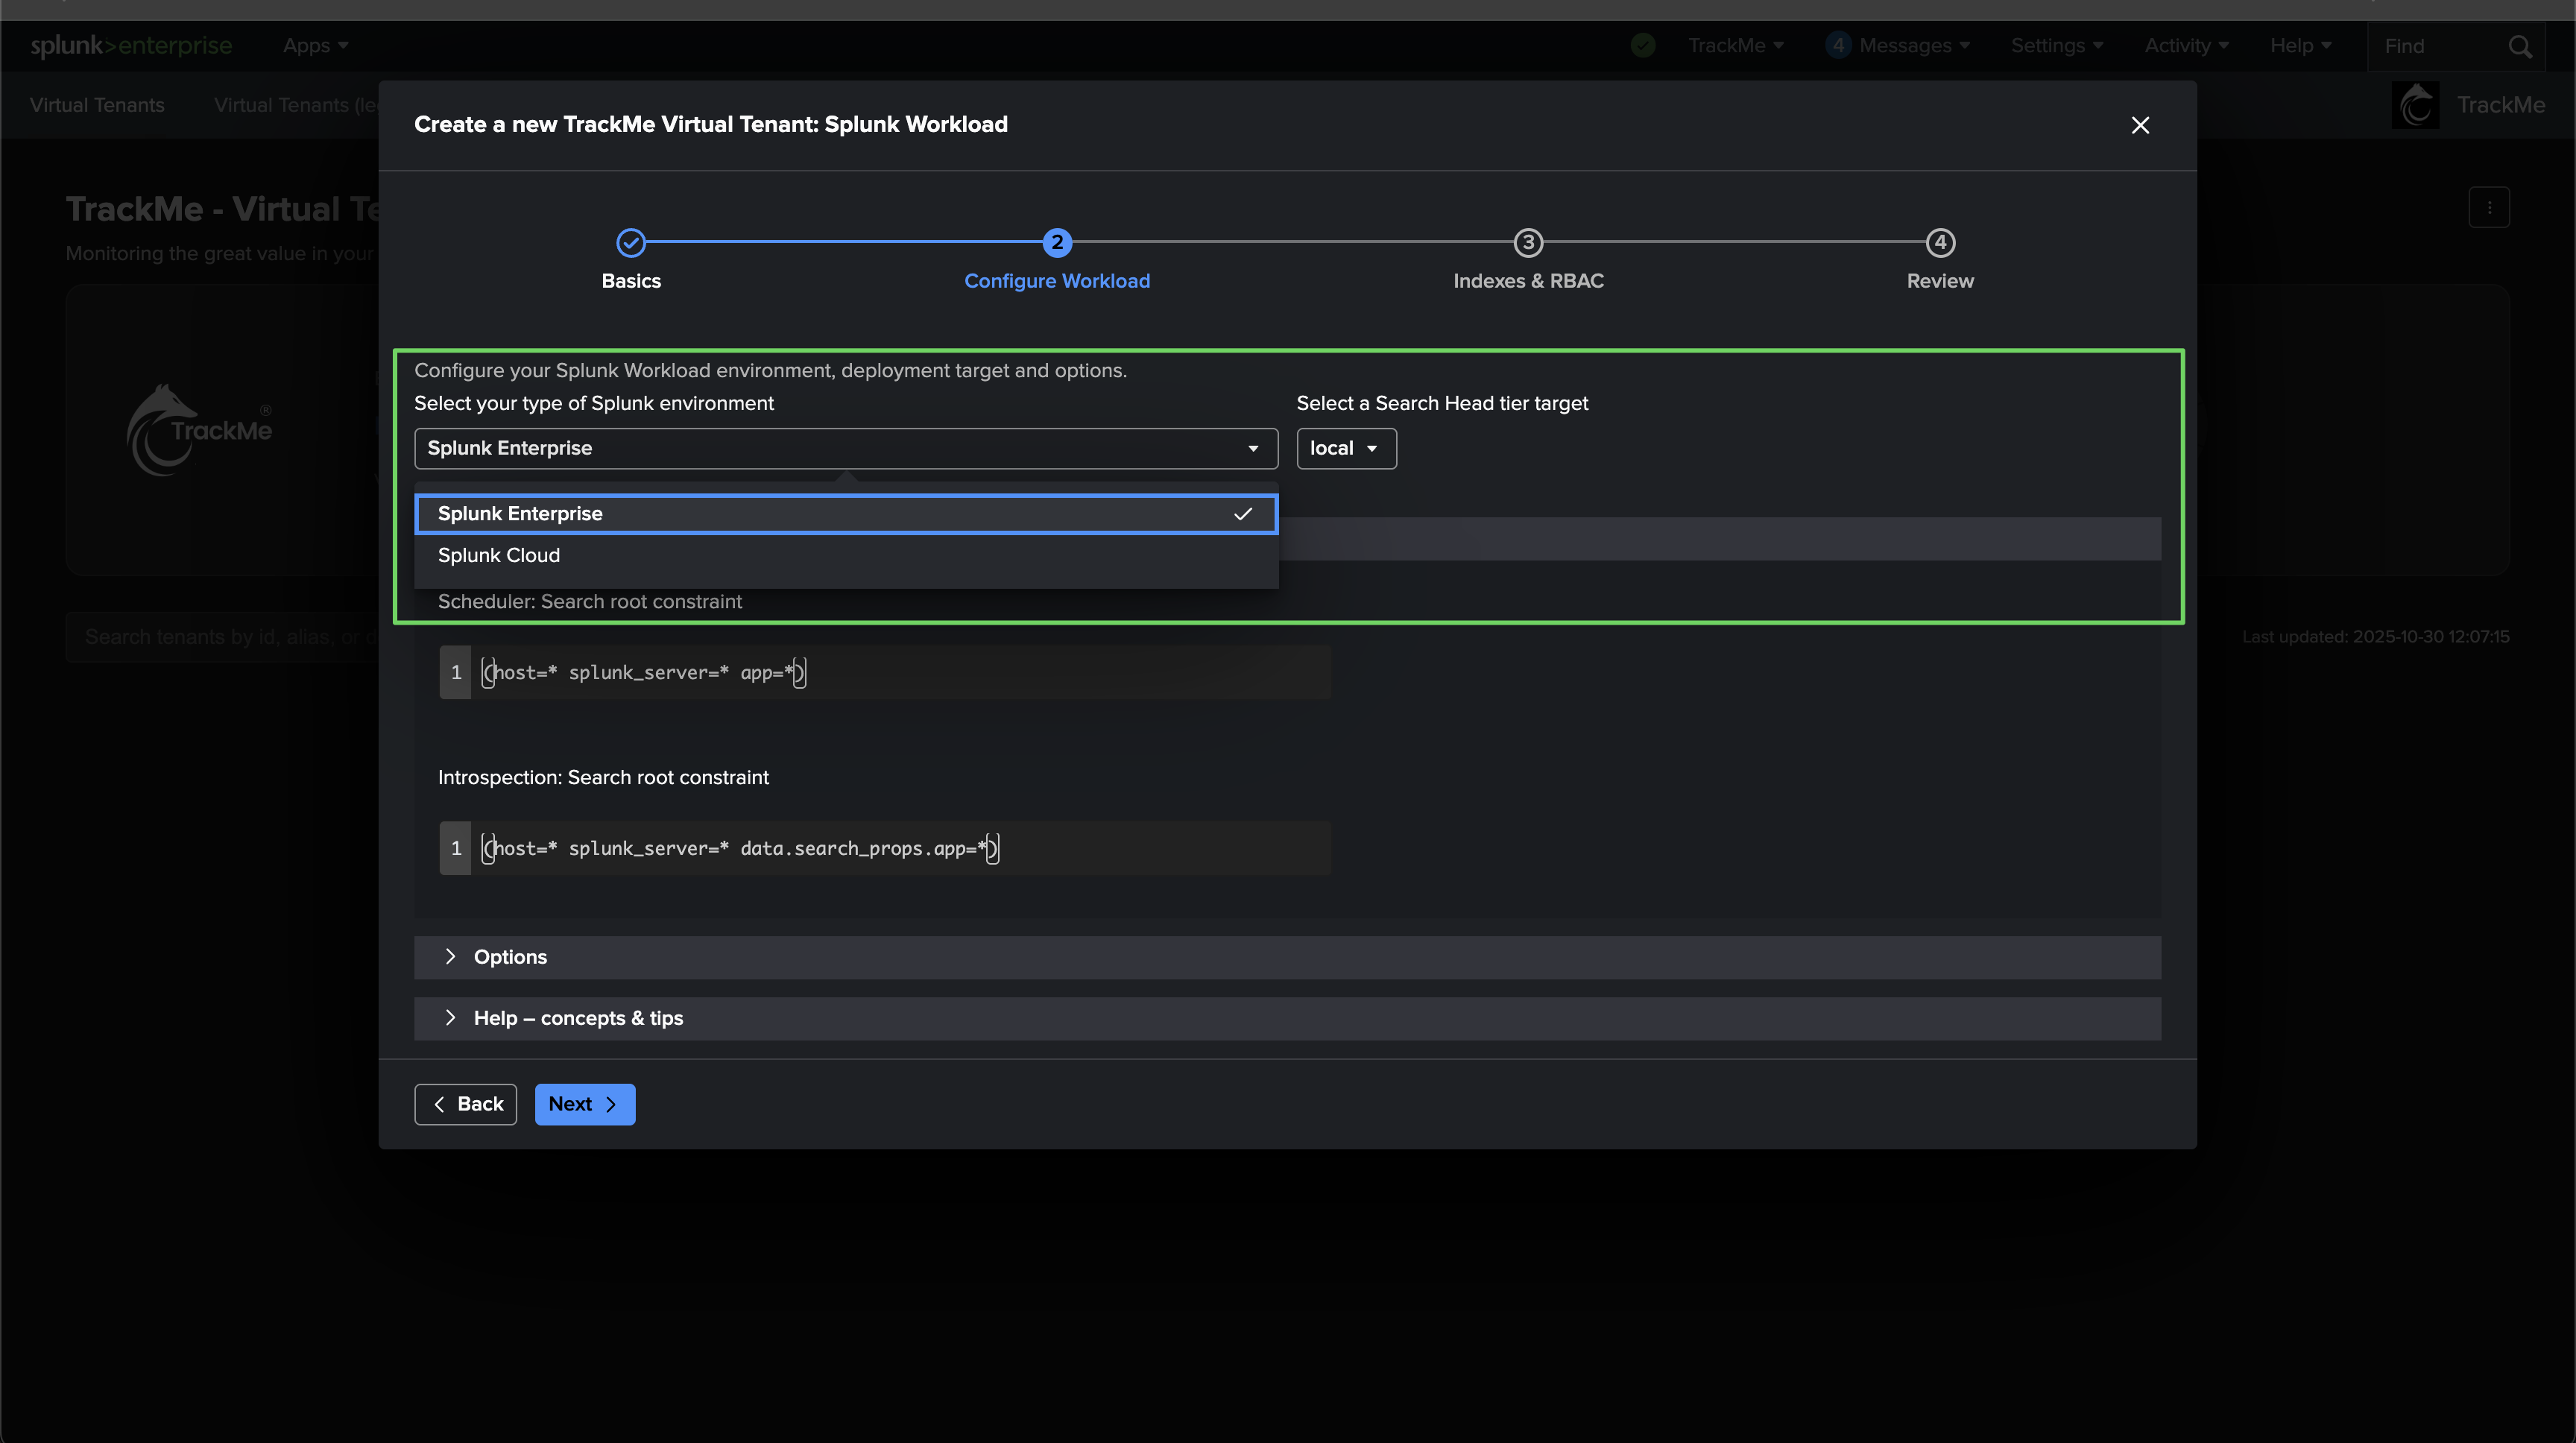Click the search magnifier icon in Find
The width and height of the screenshot is (2576, 1443).
pyautogui.click(x=2519, y=46)
